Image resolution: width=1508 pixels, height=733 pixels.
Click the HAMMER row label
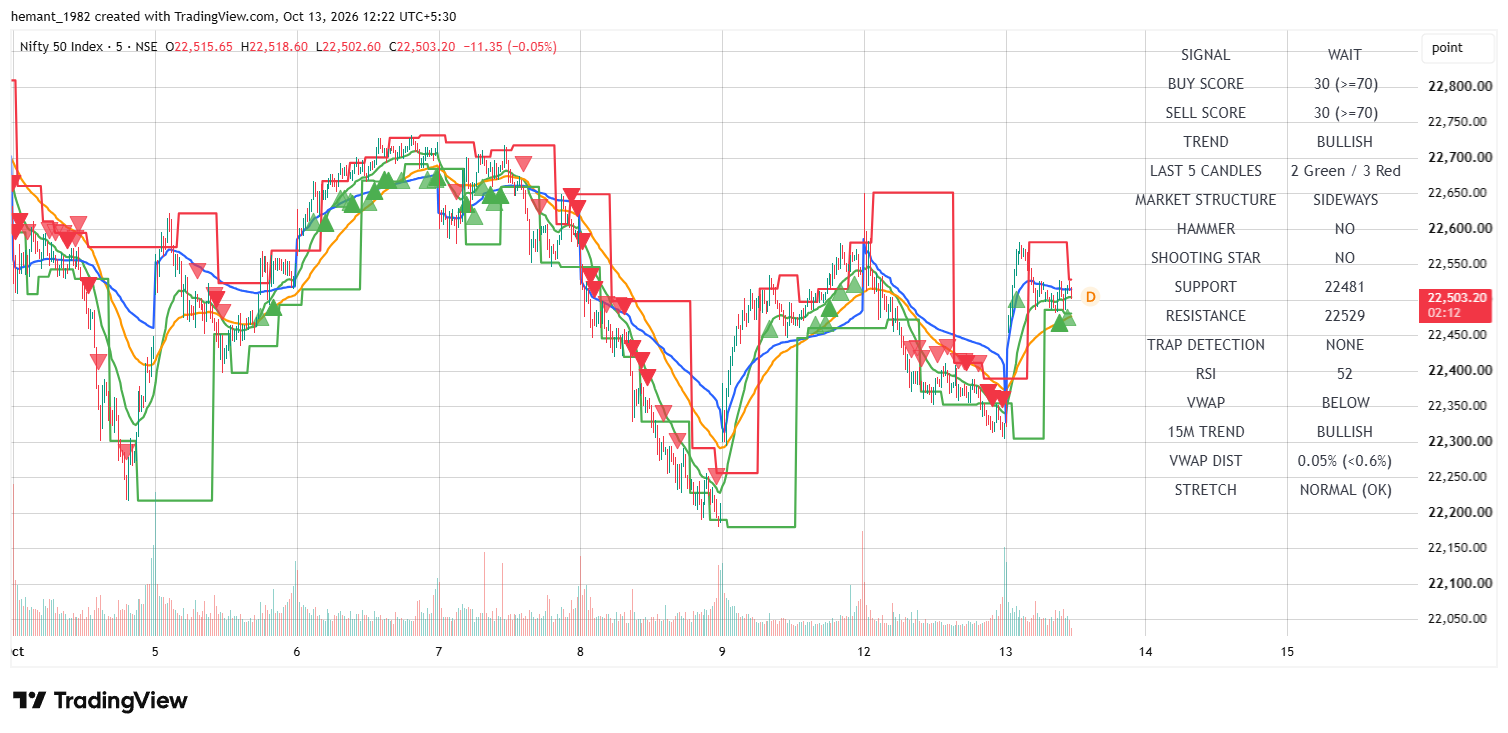(x=1205, y=229)
